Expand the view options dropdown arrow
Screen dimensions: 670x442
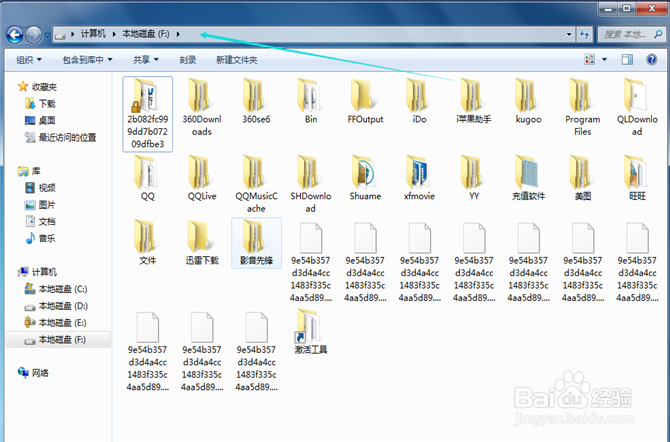tap(604, 59)
